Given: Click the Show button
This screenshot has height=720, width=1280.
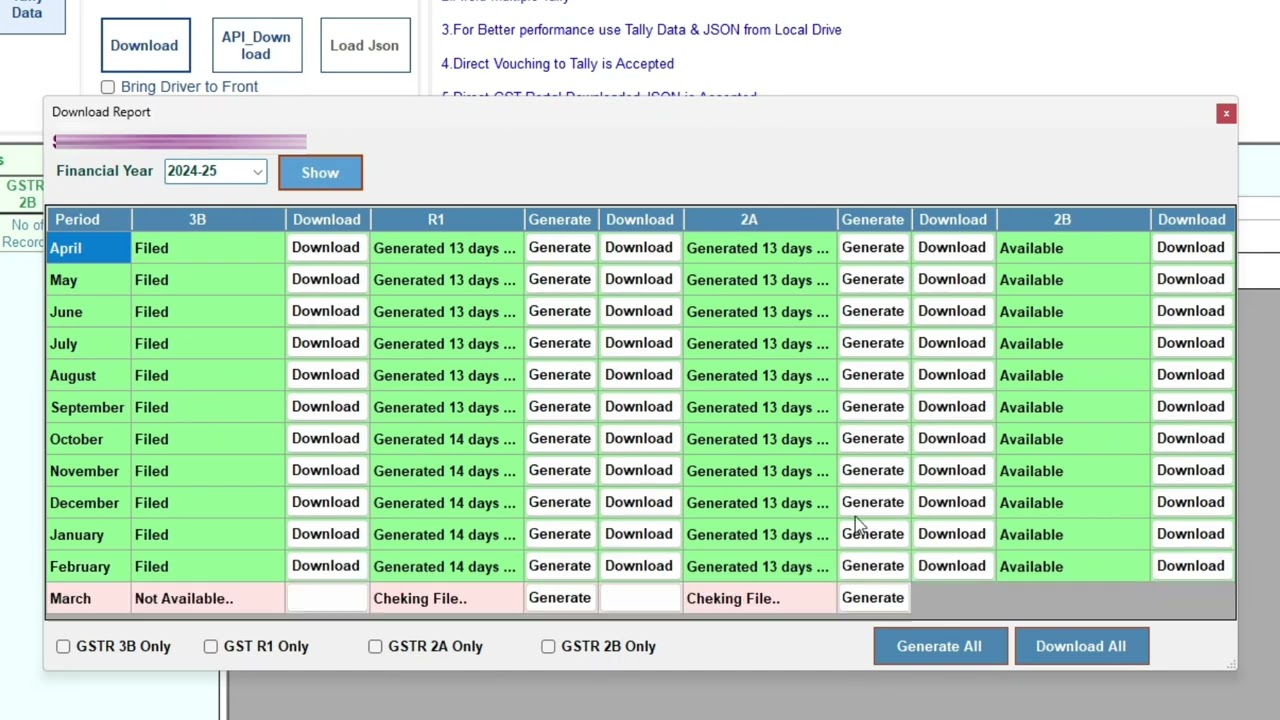Looking at the screenshot, I should [320, 173].
